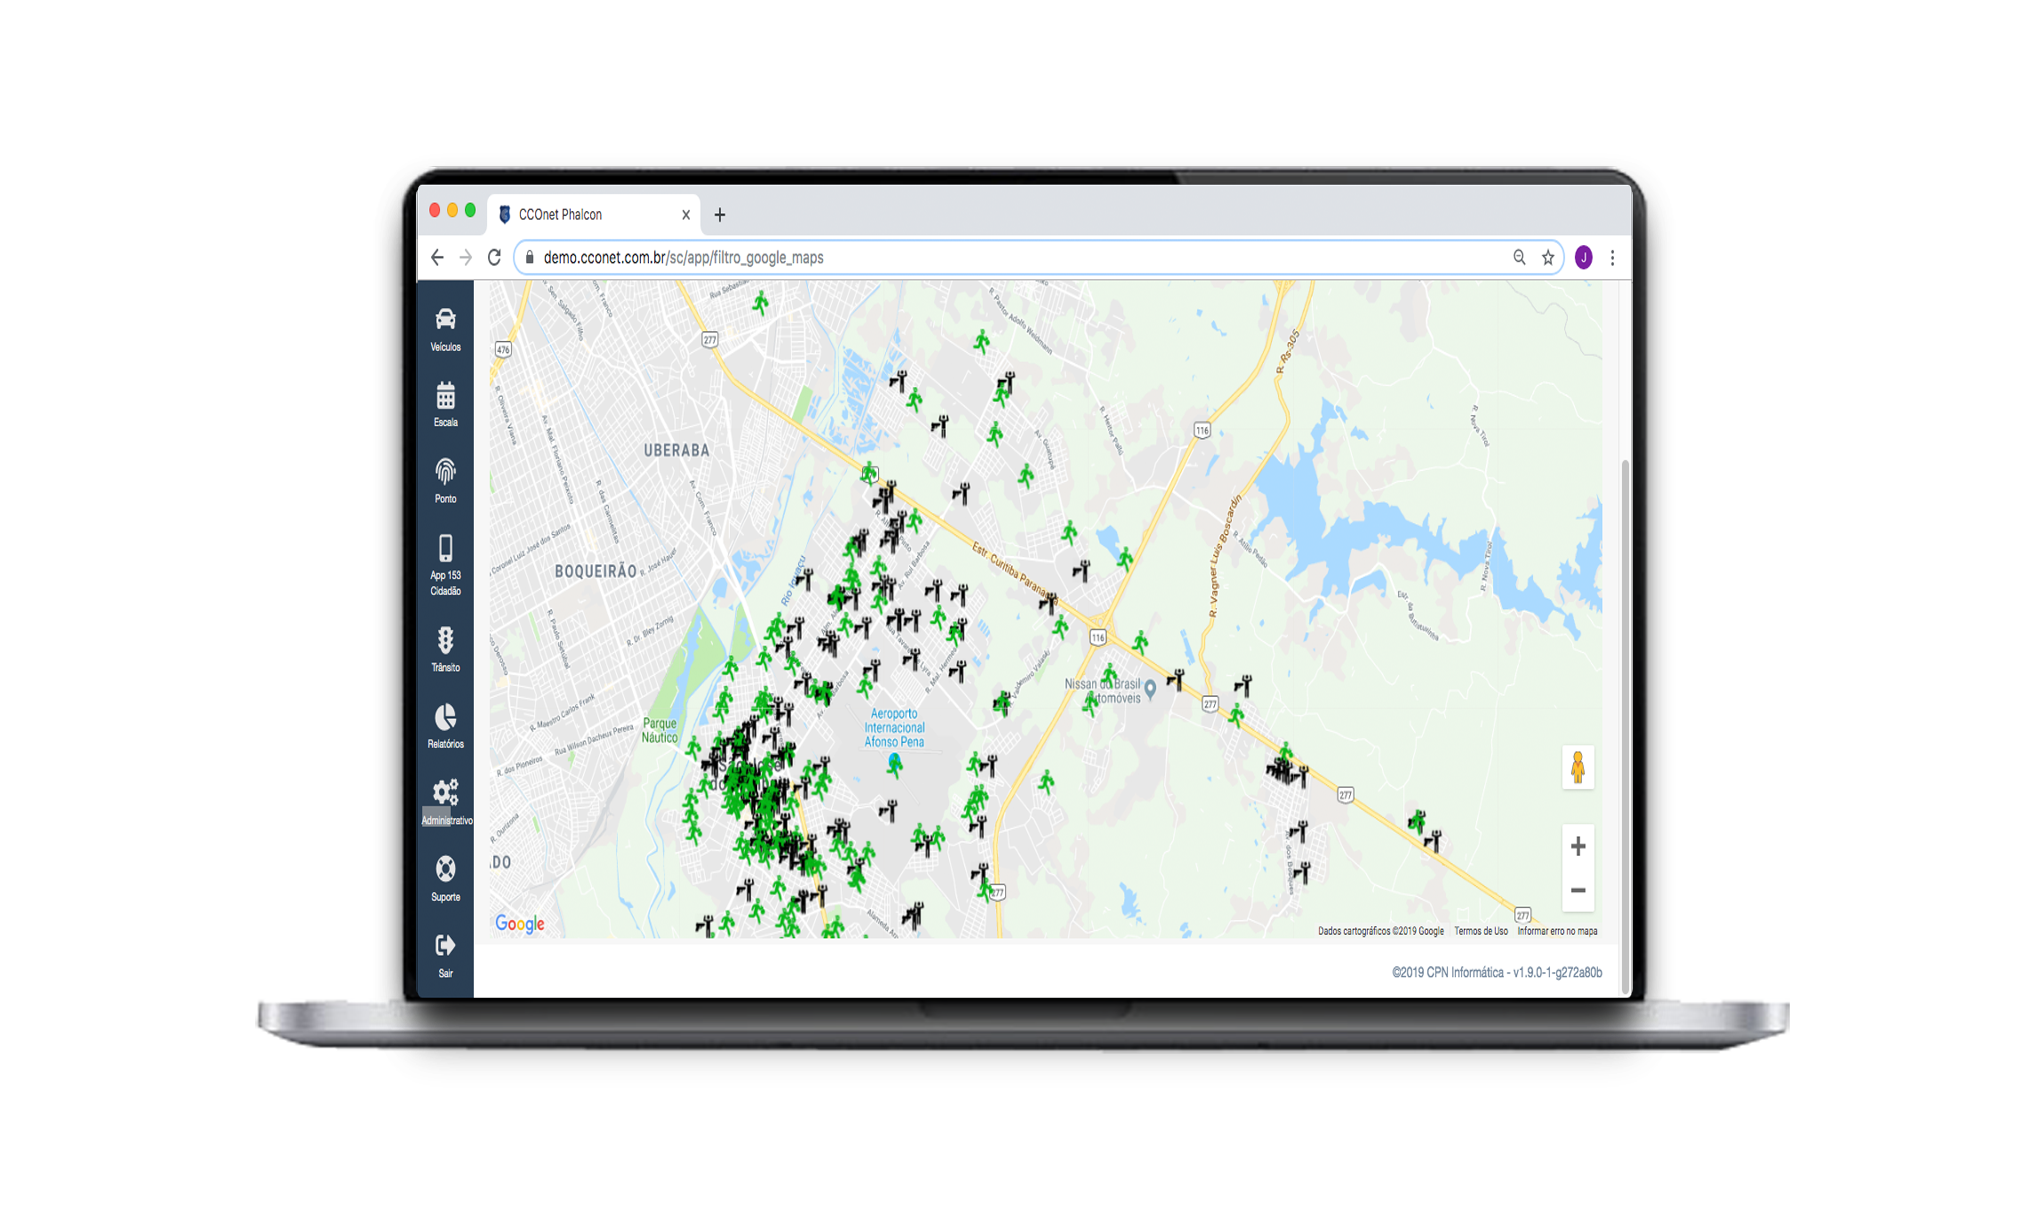Open Termos de Uso link

click(1480, 931)
